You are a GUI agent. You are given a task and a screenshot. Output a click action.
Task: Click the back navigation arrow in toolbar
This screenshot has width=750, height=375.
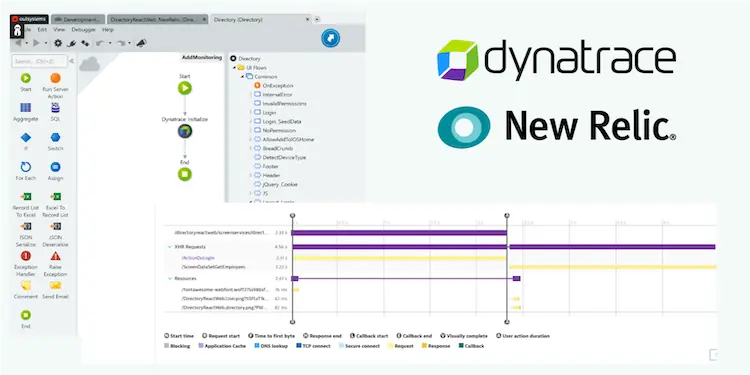click(18, 43)
